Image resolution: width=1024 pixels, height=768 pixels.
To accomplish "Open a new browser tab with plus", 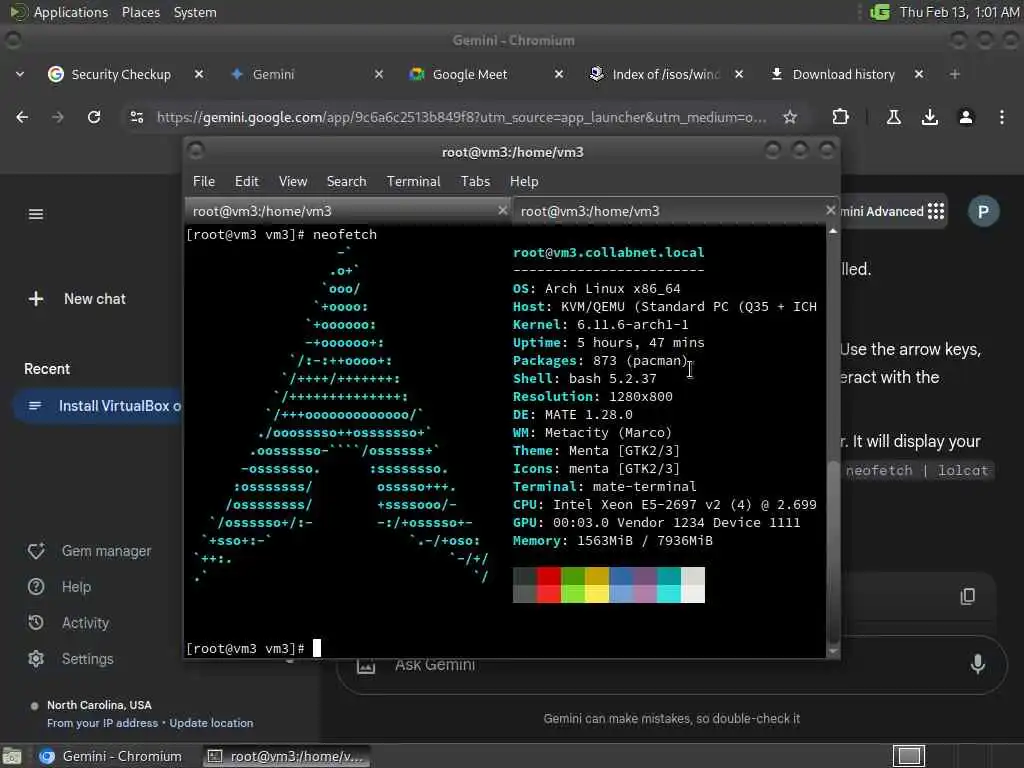I will click(x=955, y=74).
